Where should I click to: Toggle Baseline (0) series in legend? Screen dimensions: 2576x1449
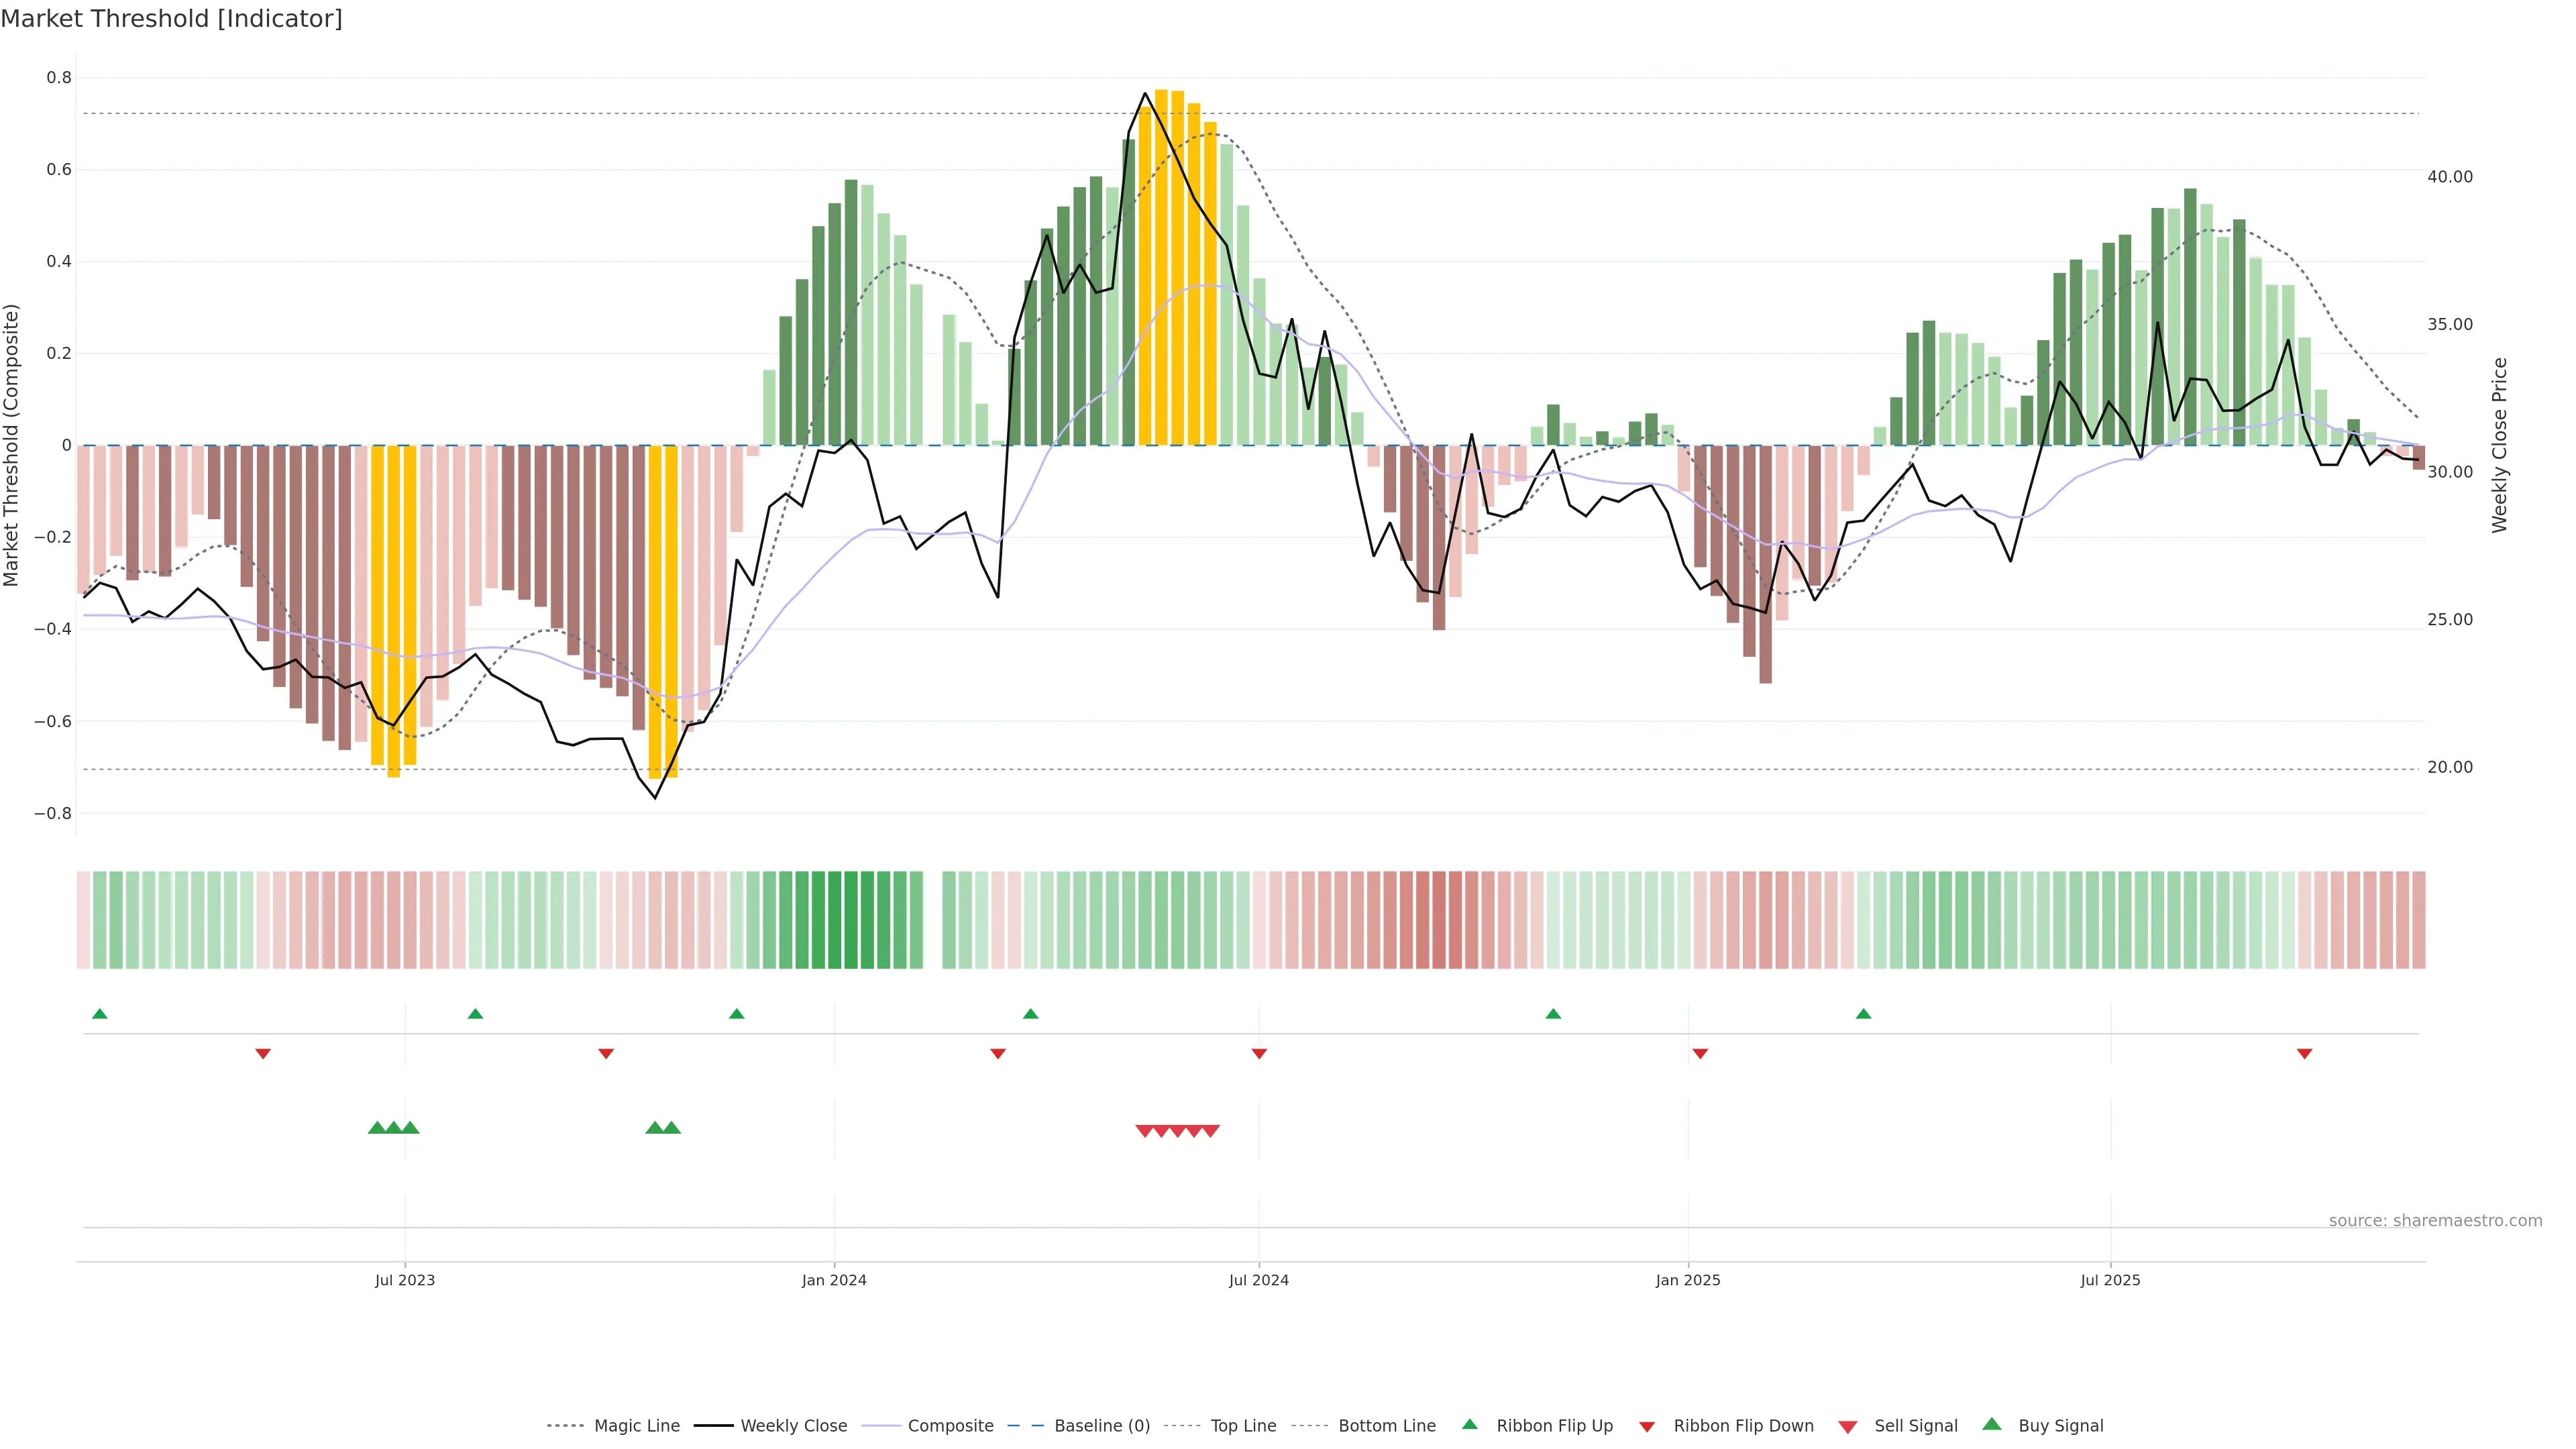(1101, 1426)
